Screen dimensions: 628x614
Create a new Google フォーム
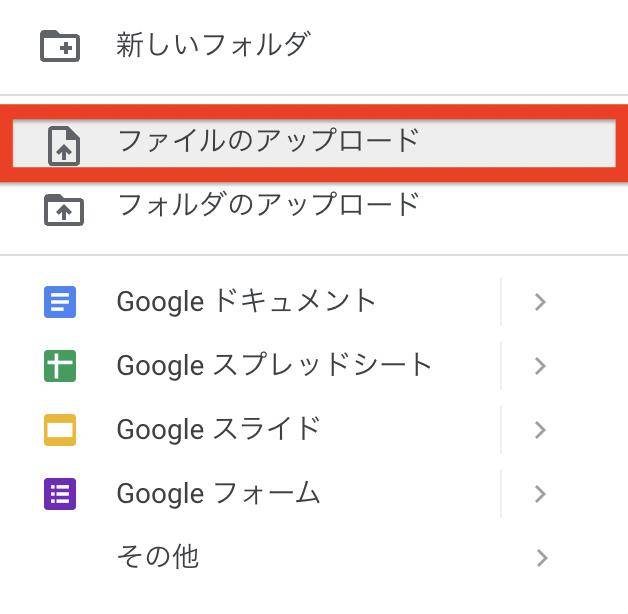(x=218, y=494)
